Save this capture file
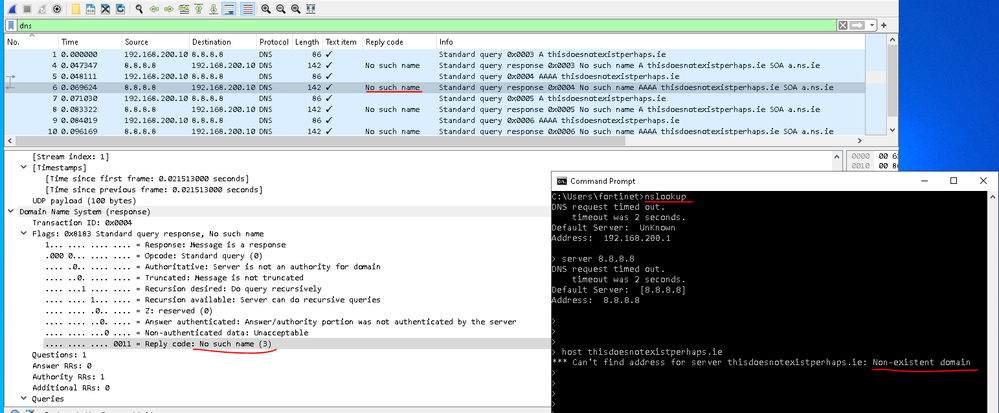 (90, 9)
